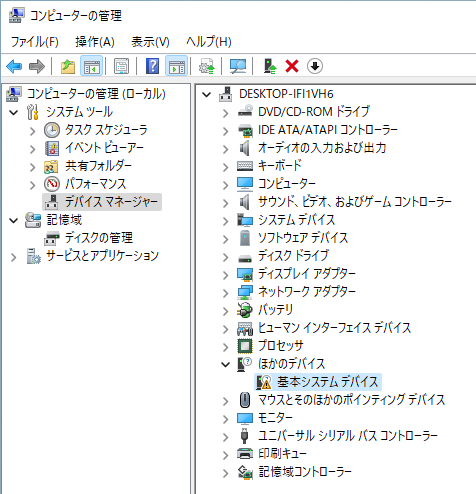Viewport: 476px width, 494px height.
Task: Select the ソフトウェア デバイス category
Action: (303, 238)
